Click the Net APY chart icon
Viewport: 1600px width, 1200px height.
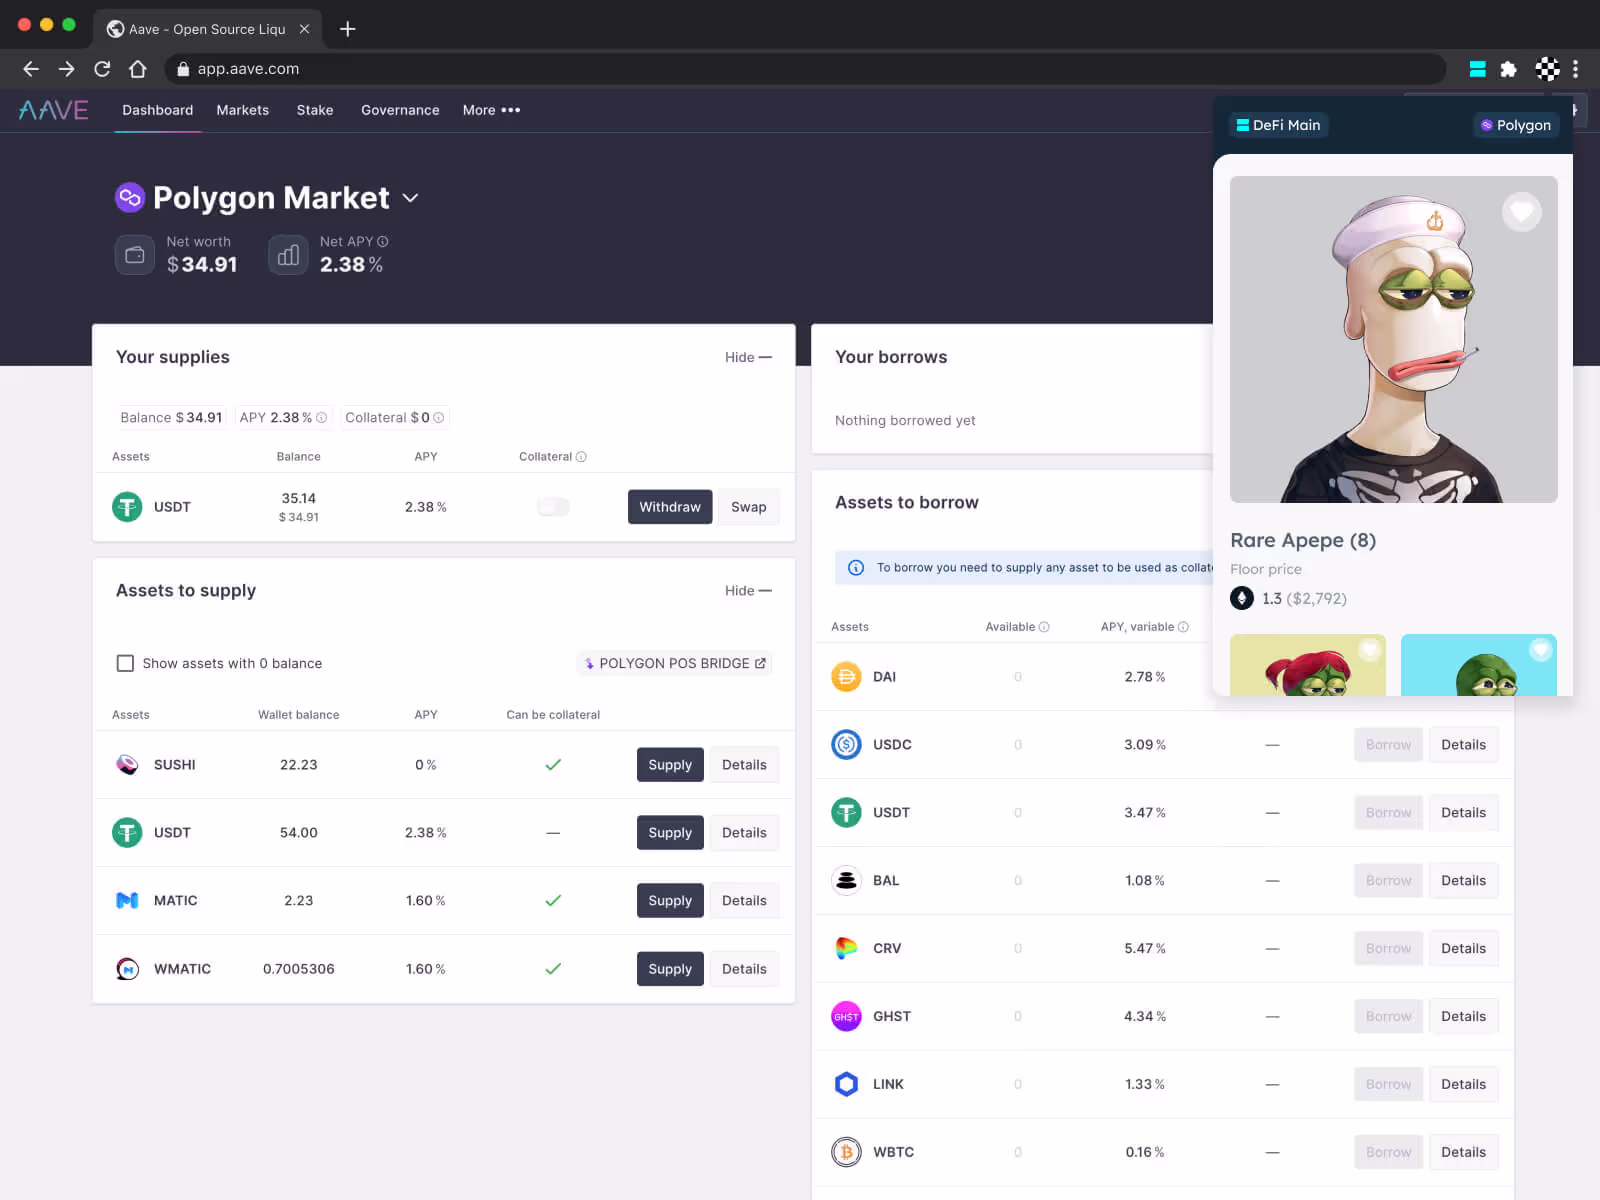288,255
